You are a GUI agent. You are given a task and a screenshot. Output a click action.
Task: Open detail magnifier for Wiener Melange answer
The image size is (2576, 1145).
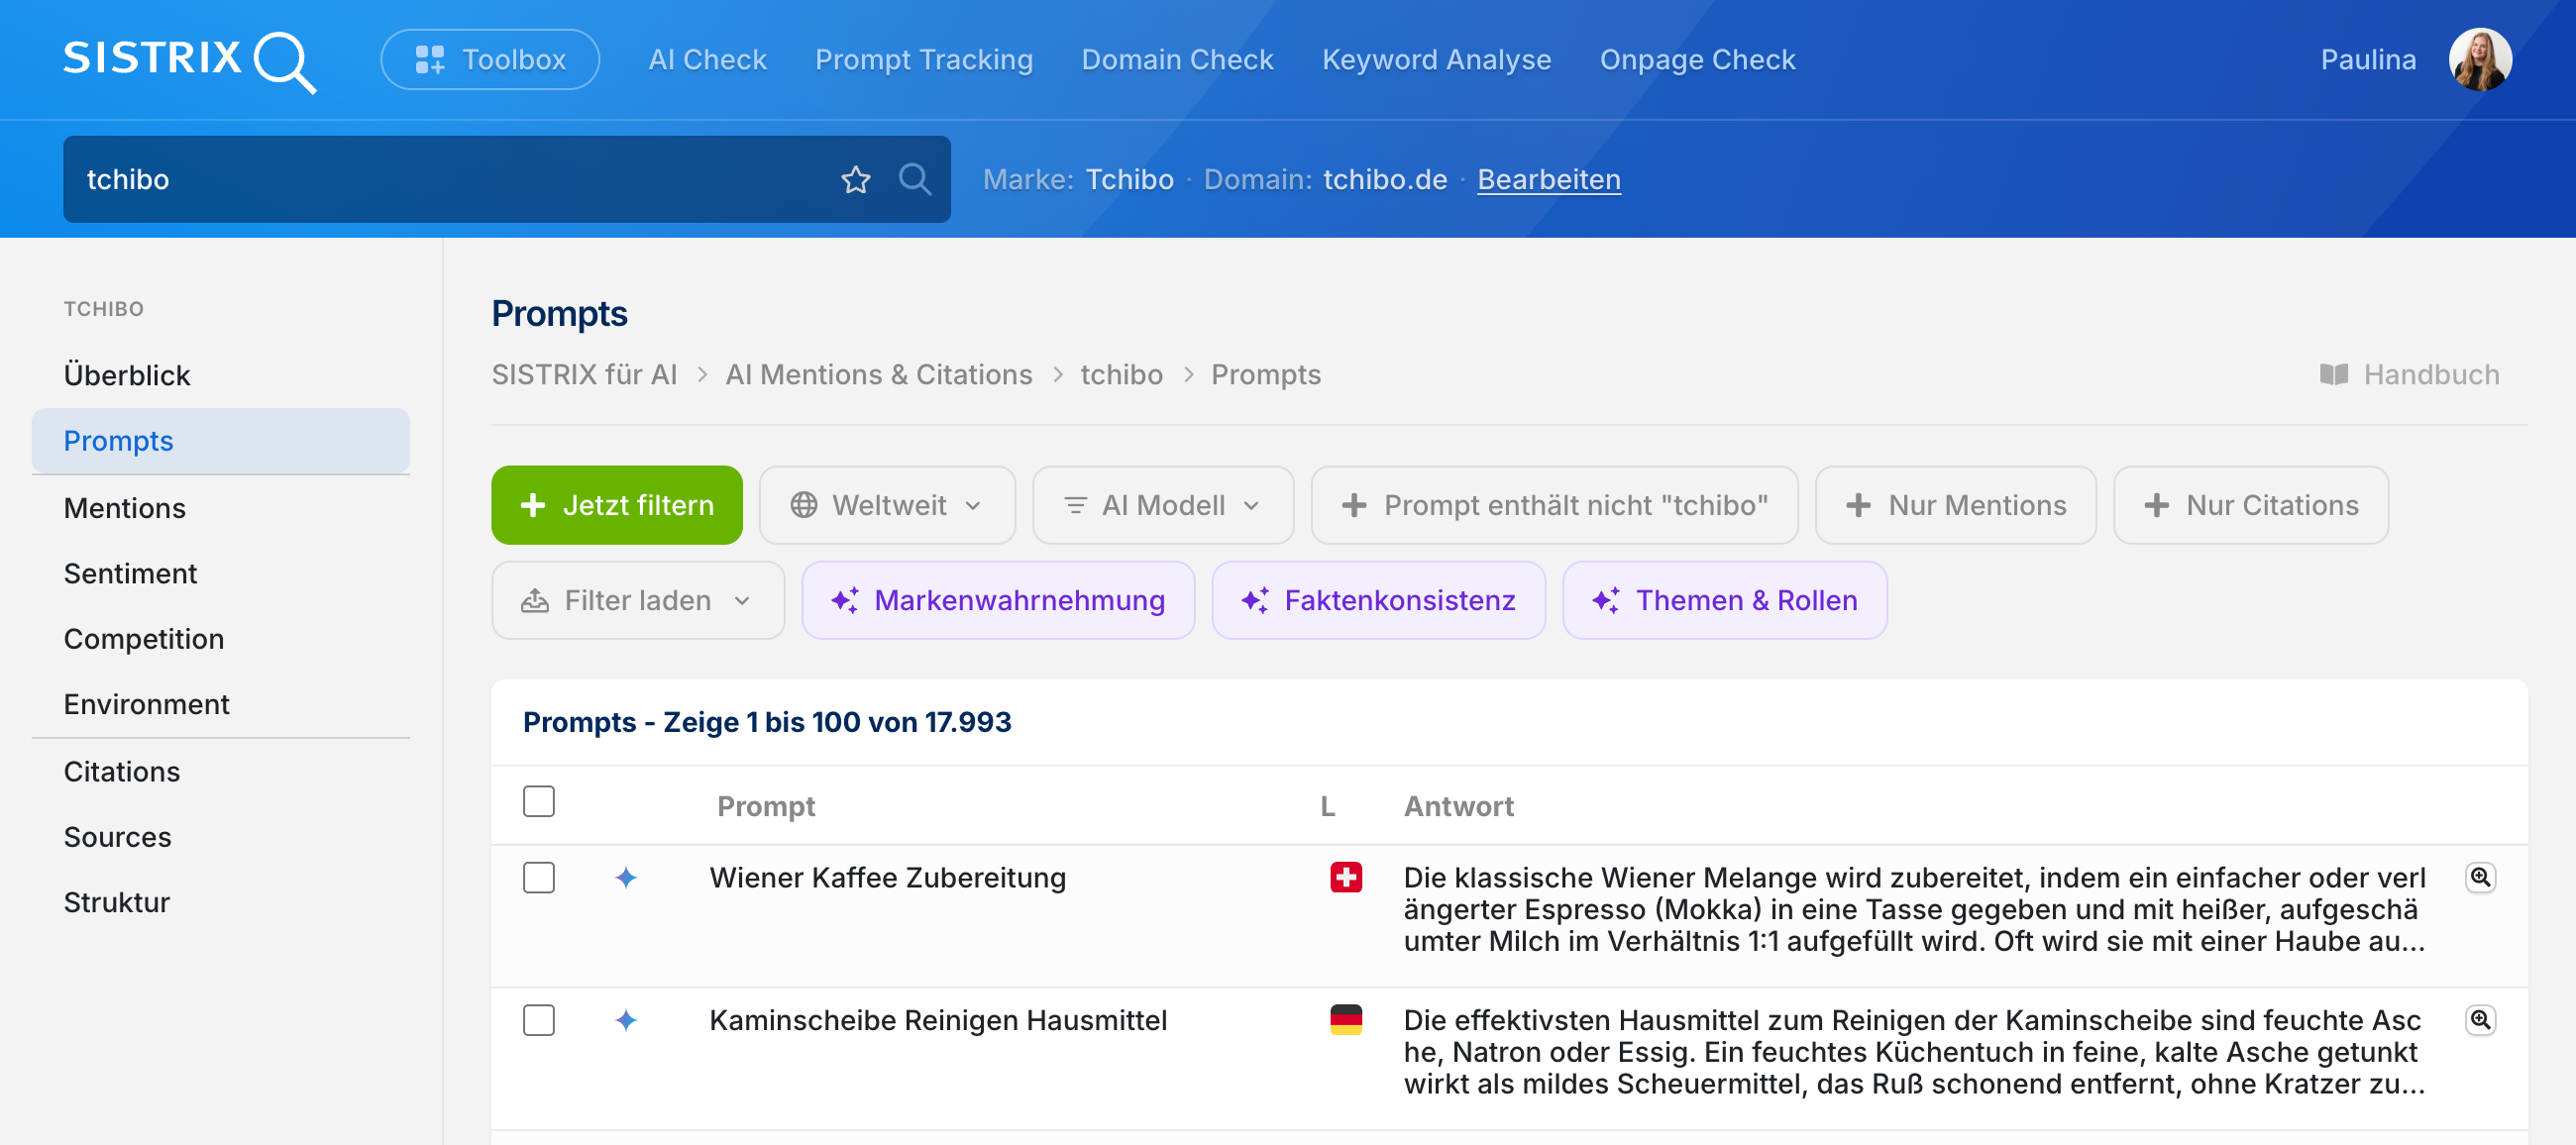2480,878
